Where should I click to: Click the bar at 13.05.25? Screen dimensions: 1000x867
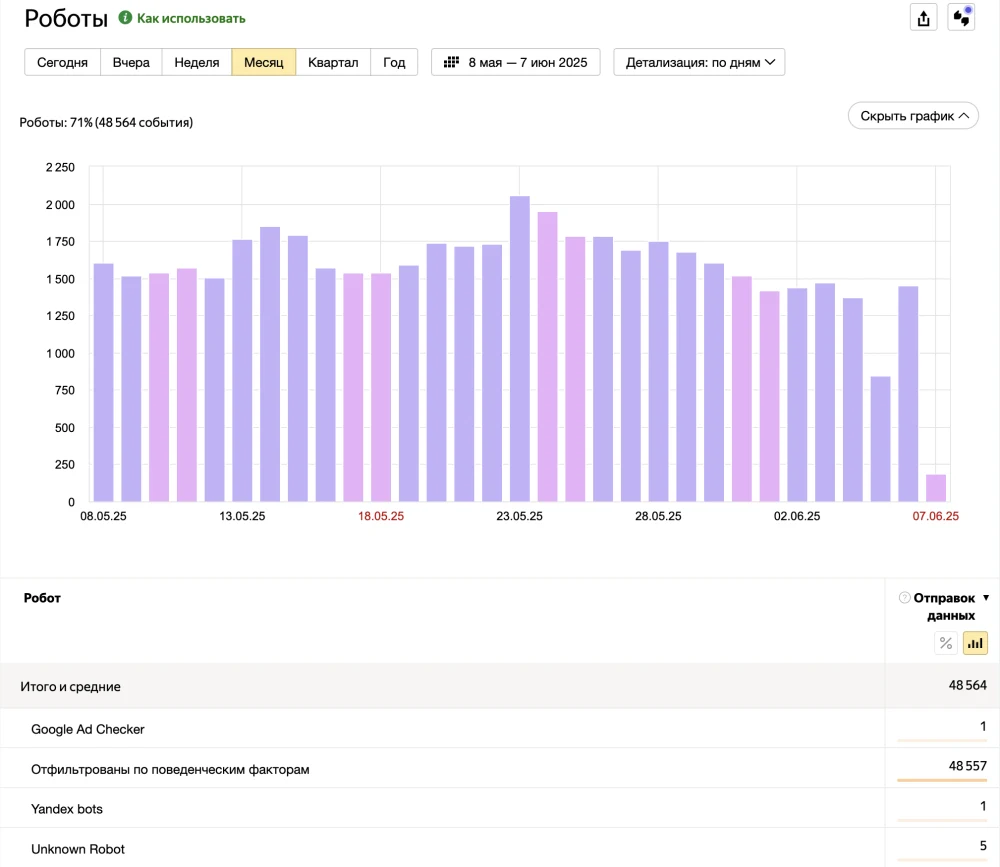242,371
